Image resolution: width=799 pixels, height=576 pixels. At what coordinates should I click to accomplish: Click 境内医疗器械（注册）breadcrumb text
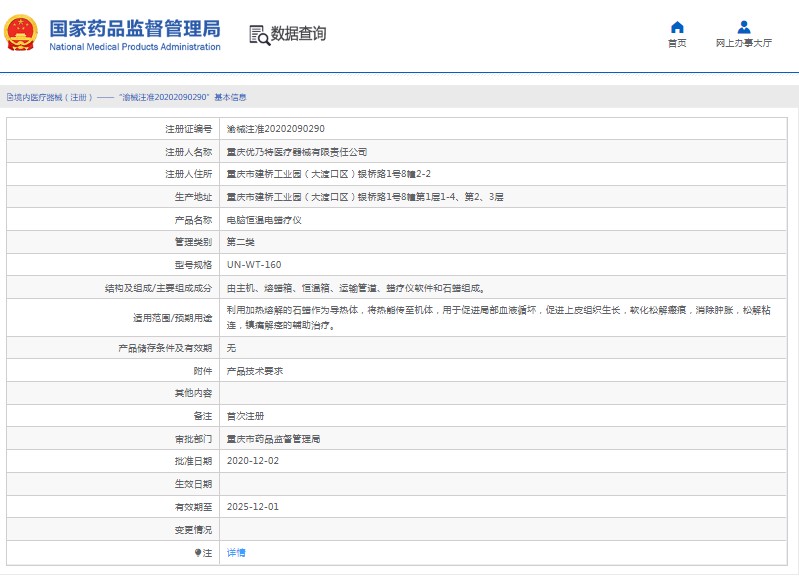tap(53, 97)
